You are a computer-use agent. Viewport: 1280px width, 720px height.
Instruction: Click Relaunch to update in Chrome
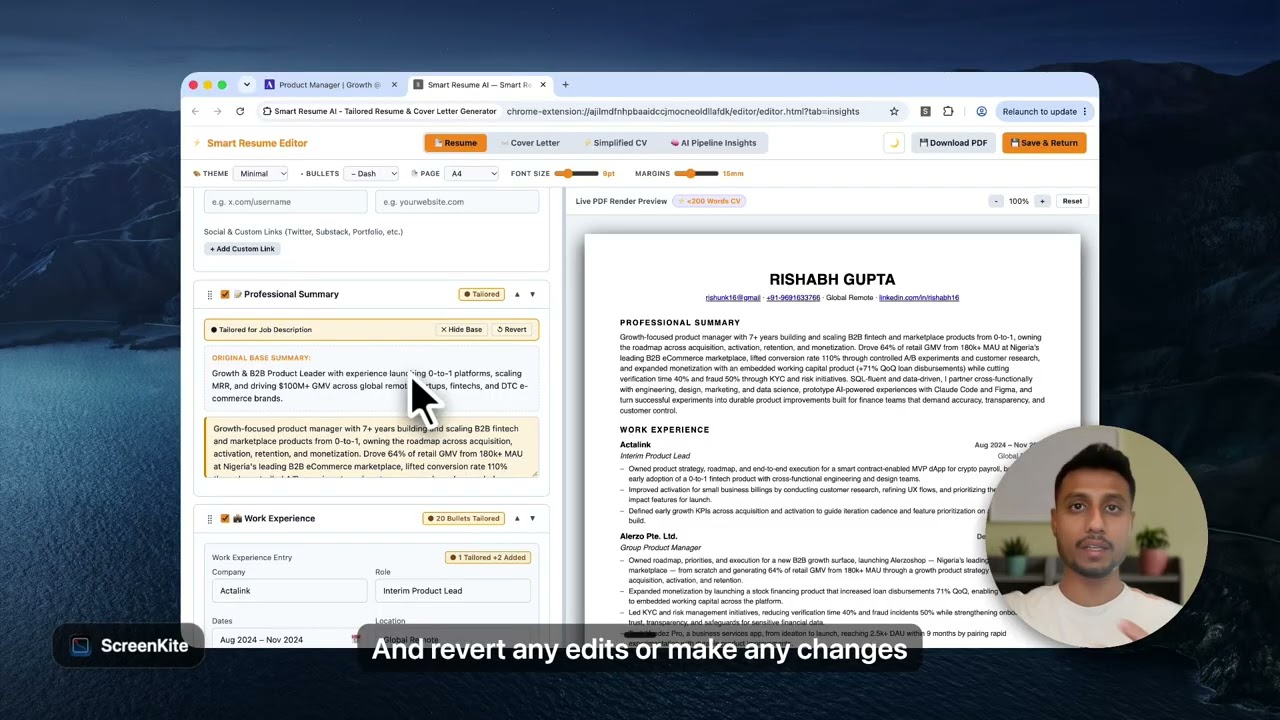[x=1040, y=111]
